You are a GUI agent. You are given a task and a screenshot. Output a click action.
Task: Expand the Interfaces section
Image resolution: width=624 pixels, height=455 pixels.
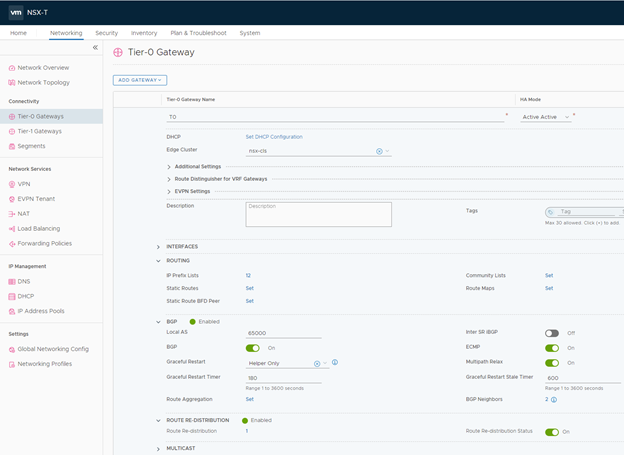click(158, 247)
